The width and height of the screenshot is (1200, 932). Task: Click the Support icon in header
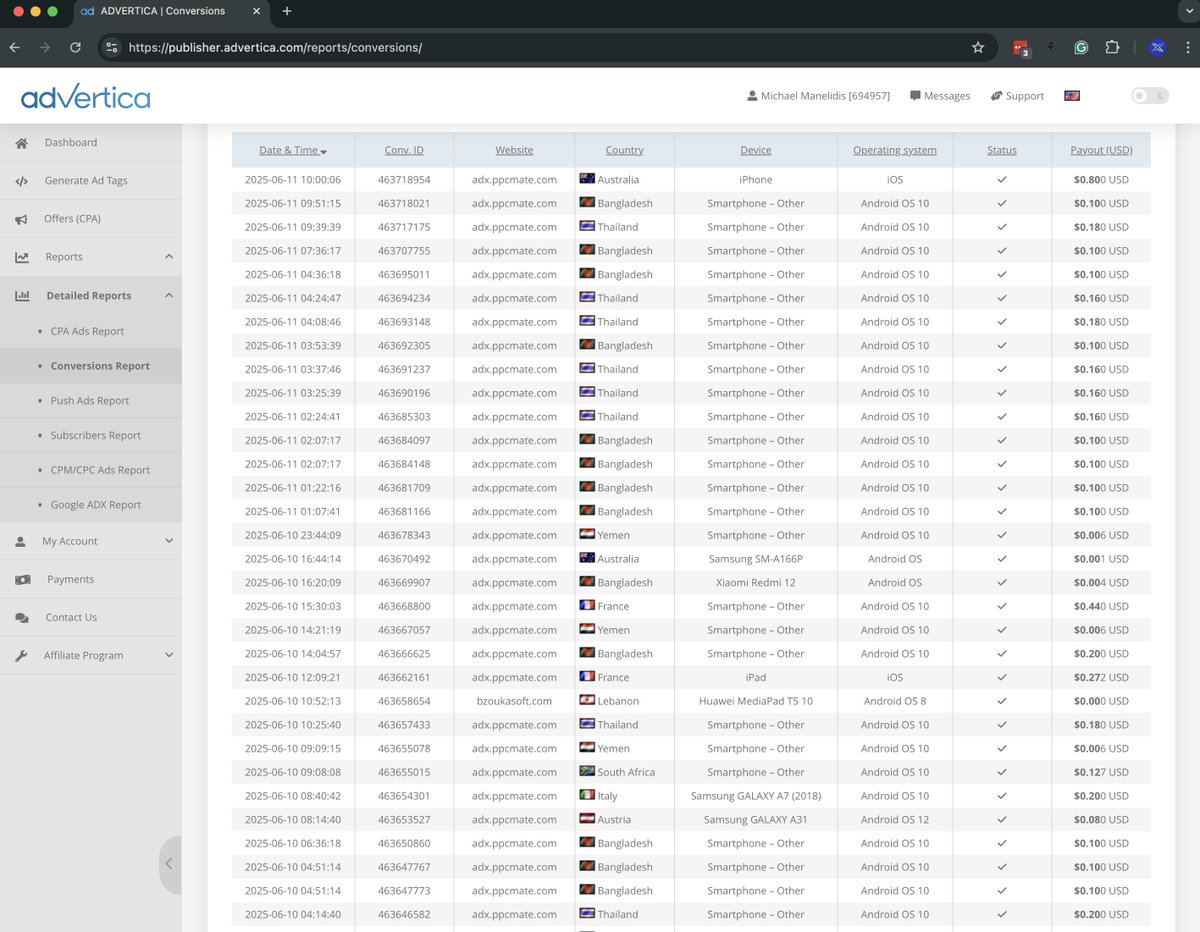coord(996,96)
